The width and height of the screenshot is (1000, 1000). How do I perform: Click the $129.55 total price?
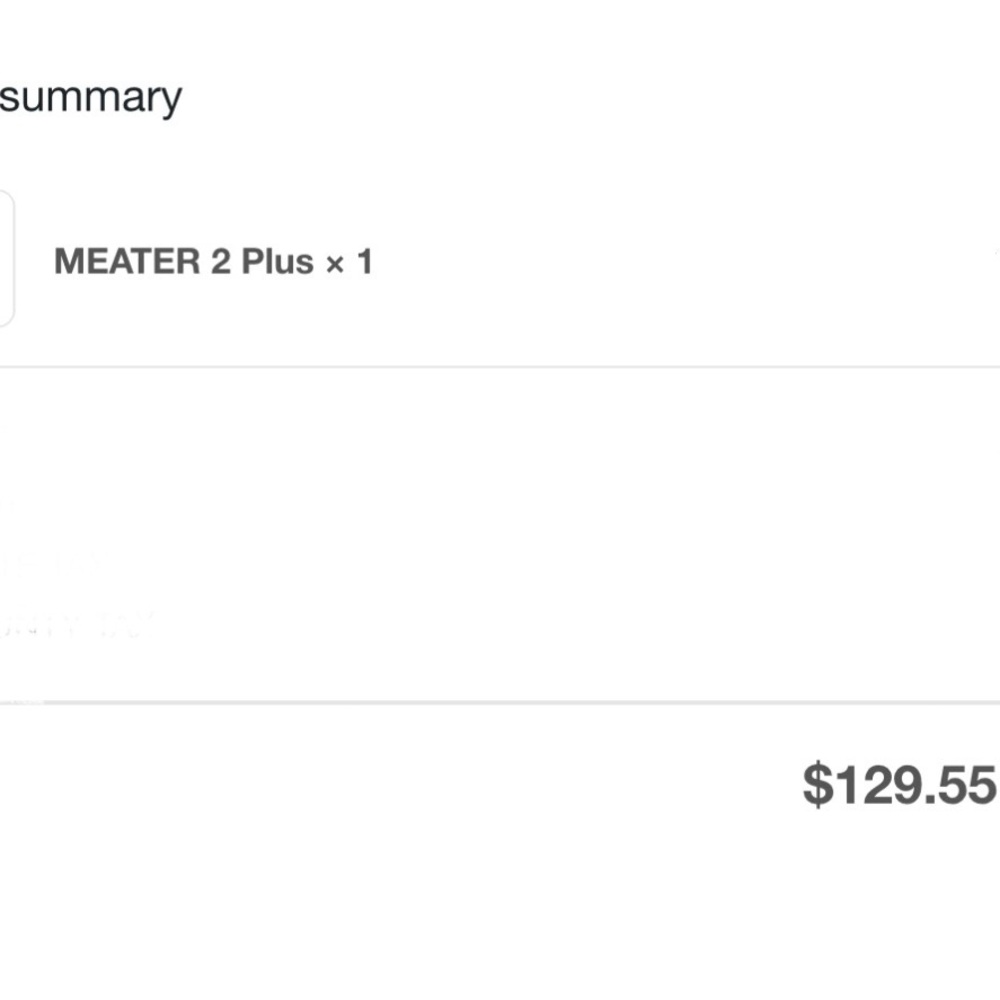(899, 785)
